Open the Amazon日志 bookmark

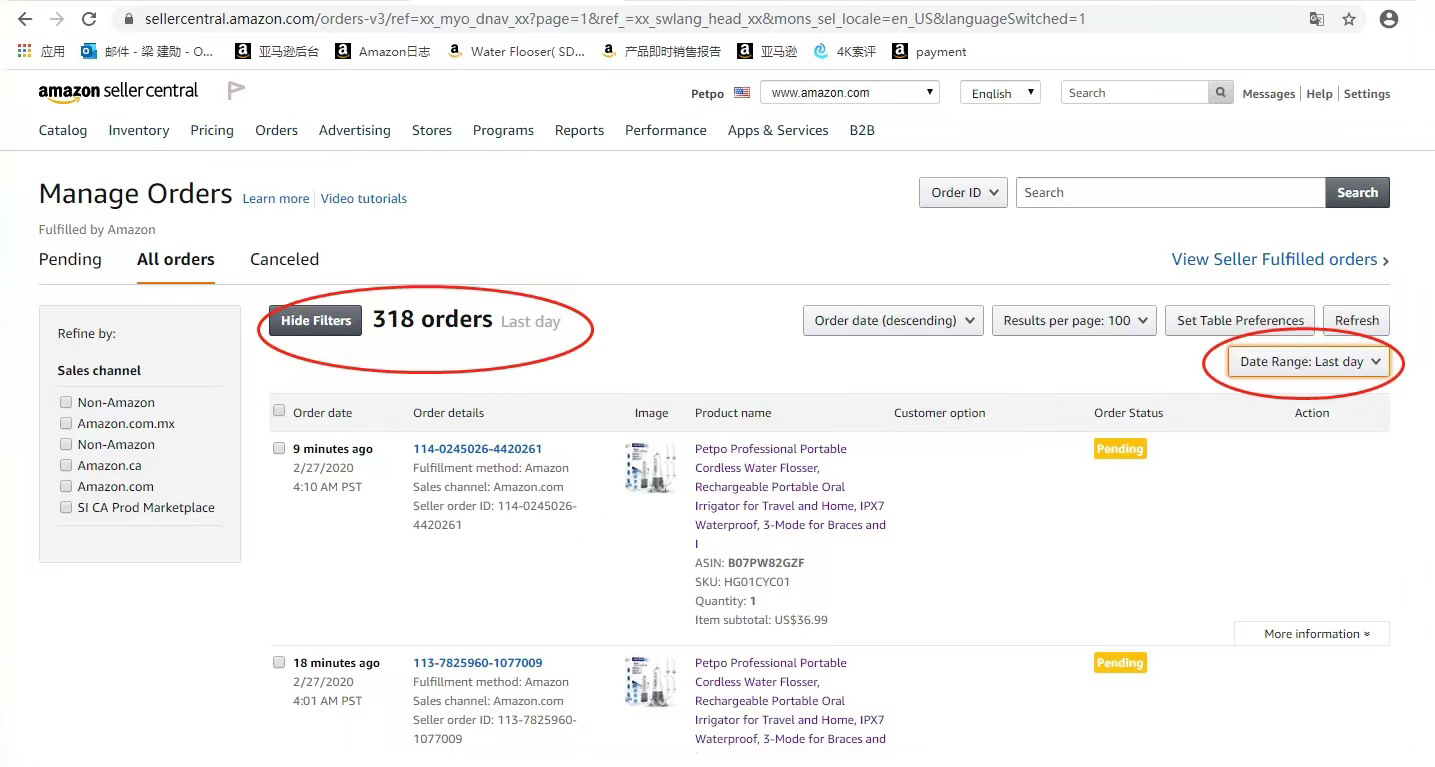(x=383, y=51)
